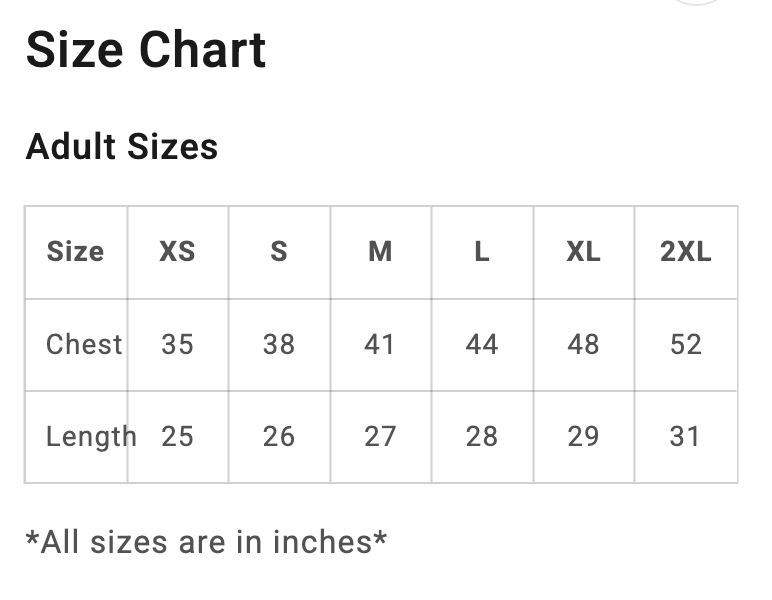Select the M size column header
This screenshot has width=772, height=600.
pos(380,252)
